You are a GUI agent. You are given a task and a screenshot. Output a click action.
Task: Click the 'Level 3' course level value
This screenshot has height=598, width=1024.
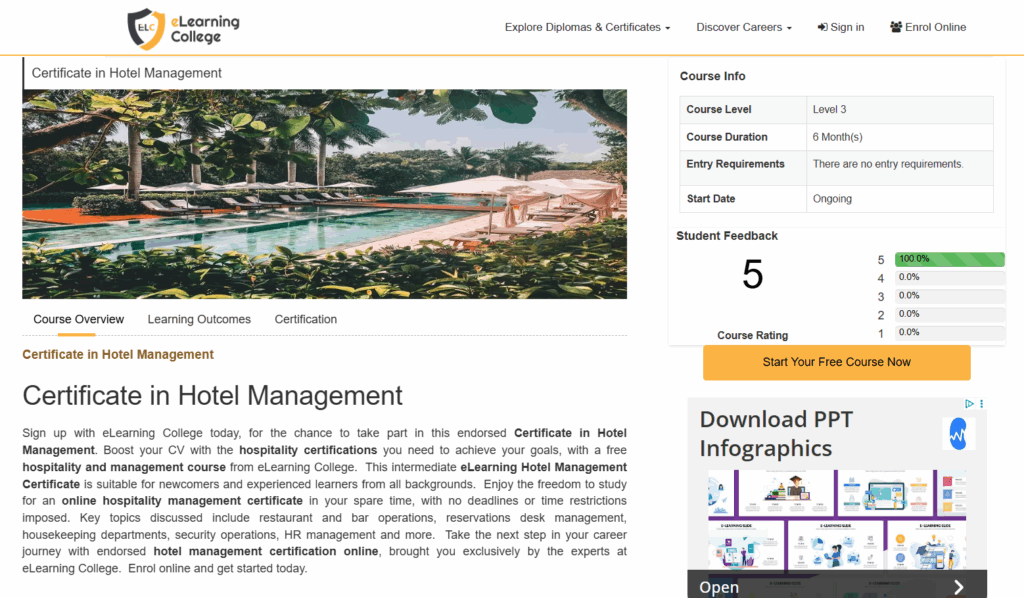click(829, 110)
